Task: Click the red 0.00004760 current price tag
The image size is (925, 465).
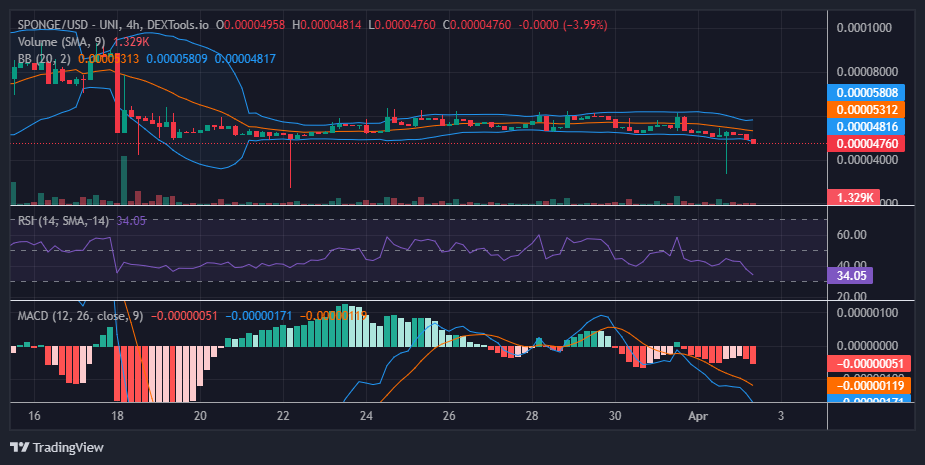Action: point(866,143)
